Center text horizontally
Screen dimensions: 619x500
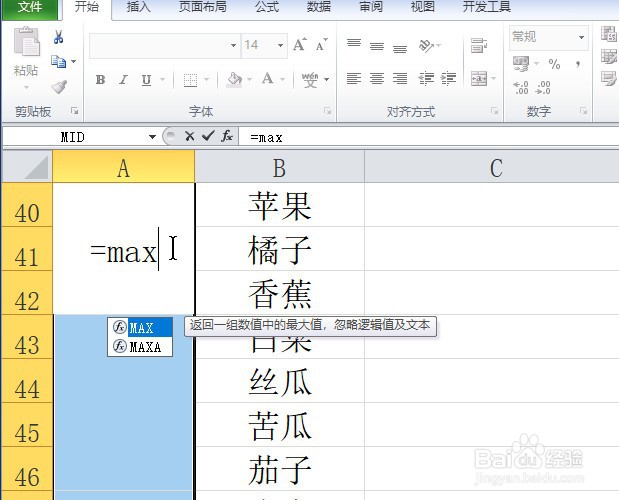coord(377,78)
